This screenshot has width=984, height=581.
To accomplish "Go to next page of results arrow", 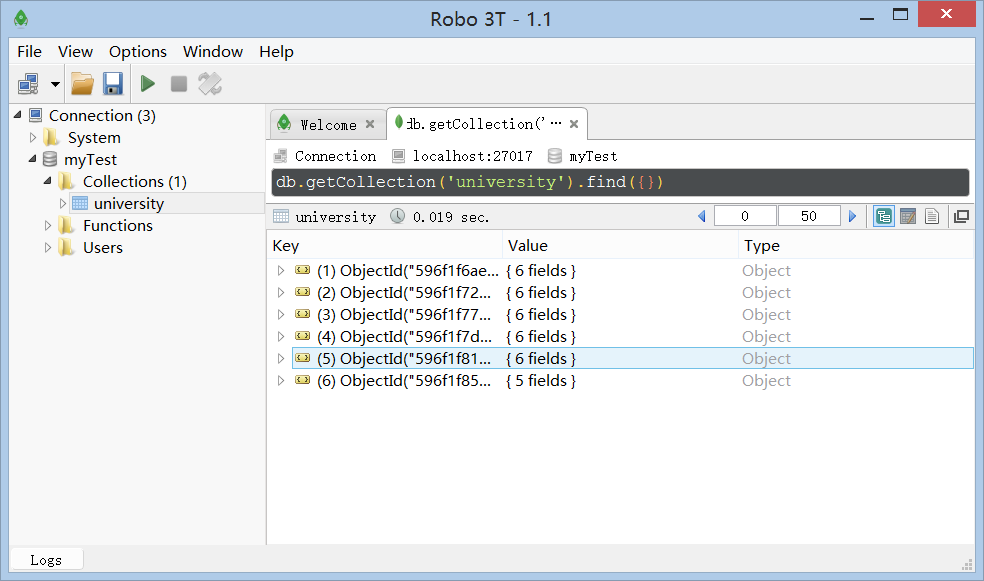I will [852, 216].
